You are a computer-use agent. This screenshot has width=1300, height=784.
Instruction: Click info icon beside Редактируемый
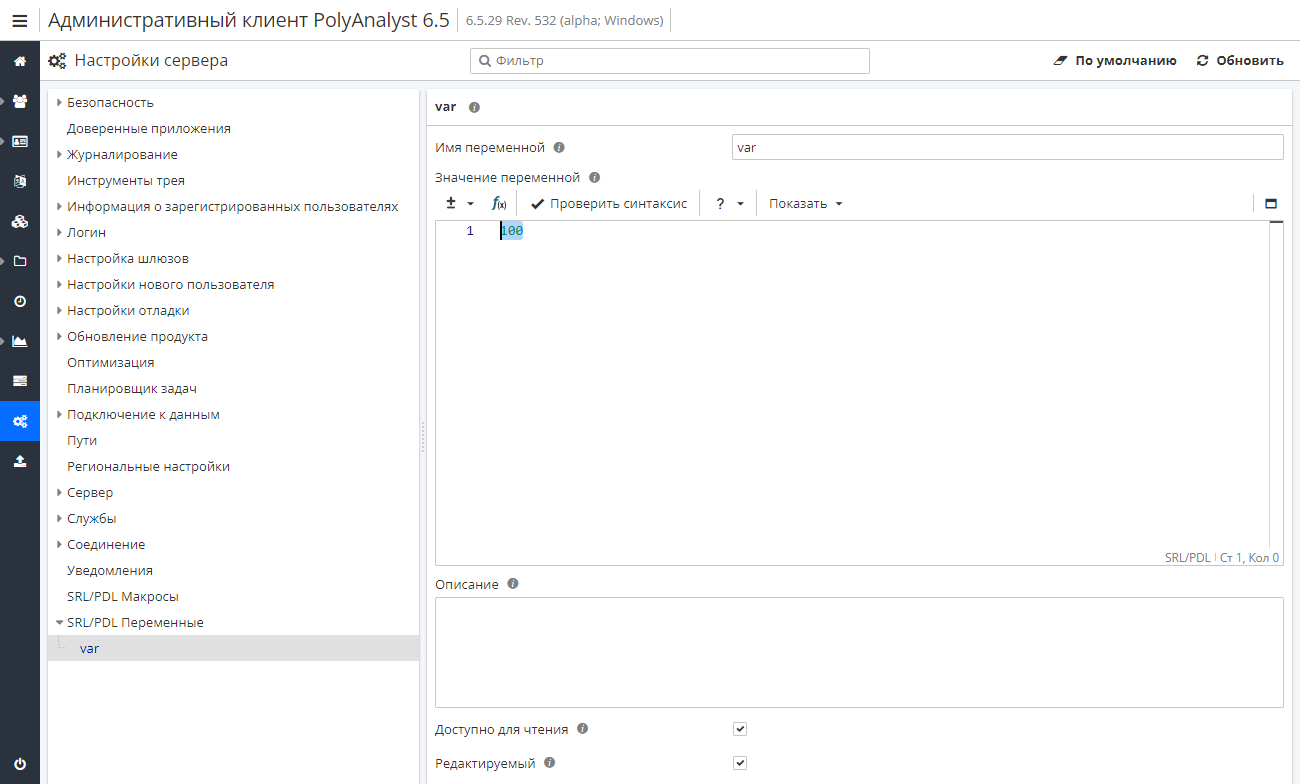coord(549,763)
